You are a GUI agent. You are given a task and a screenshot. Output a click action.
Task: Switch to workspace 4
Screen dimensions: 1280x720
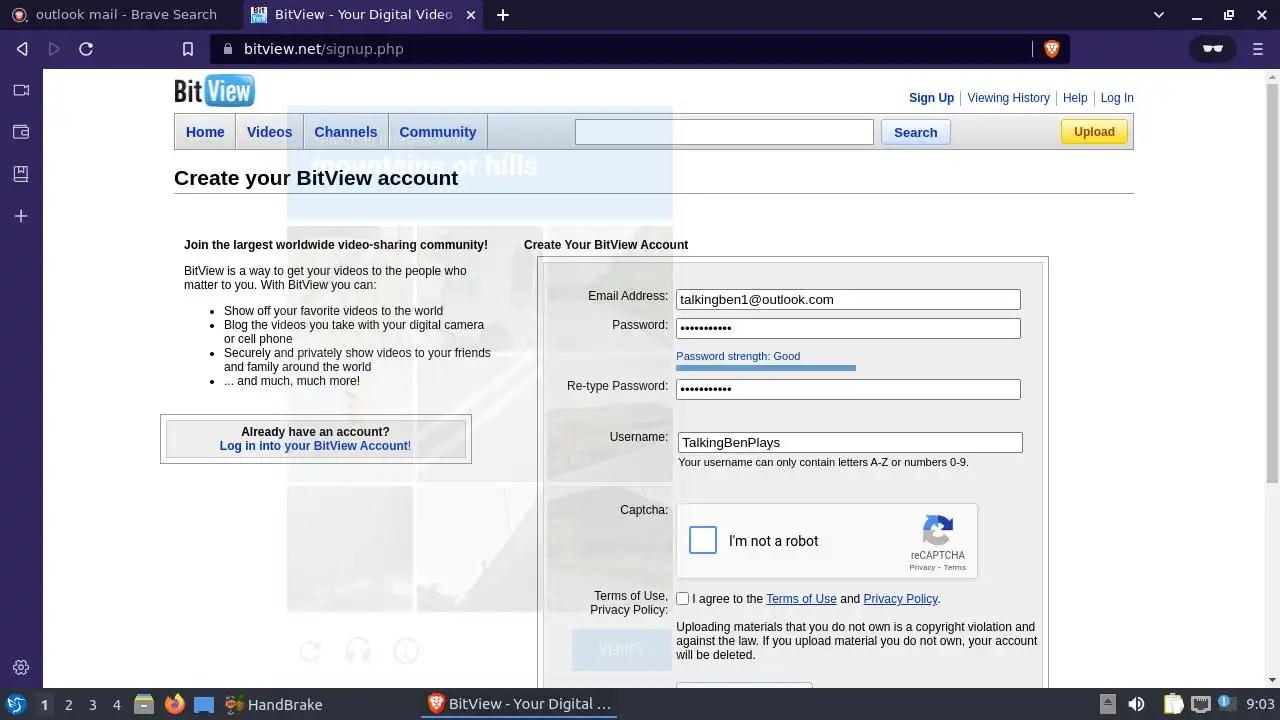[116, 705]
